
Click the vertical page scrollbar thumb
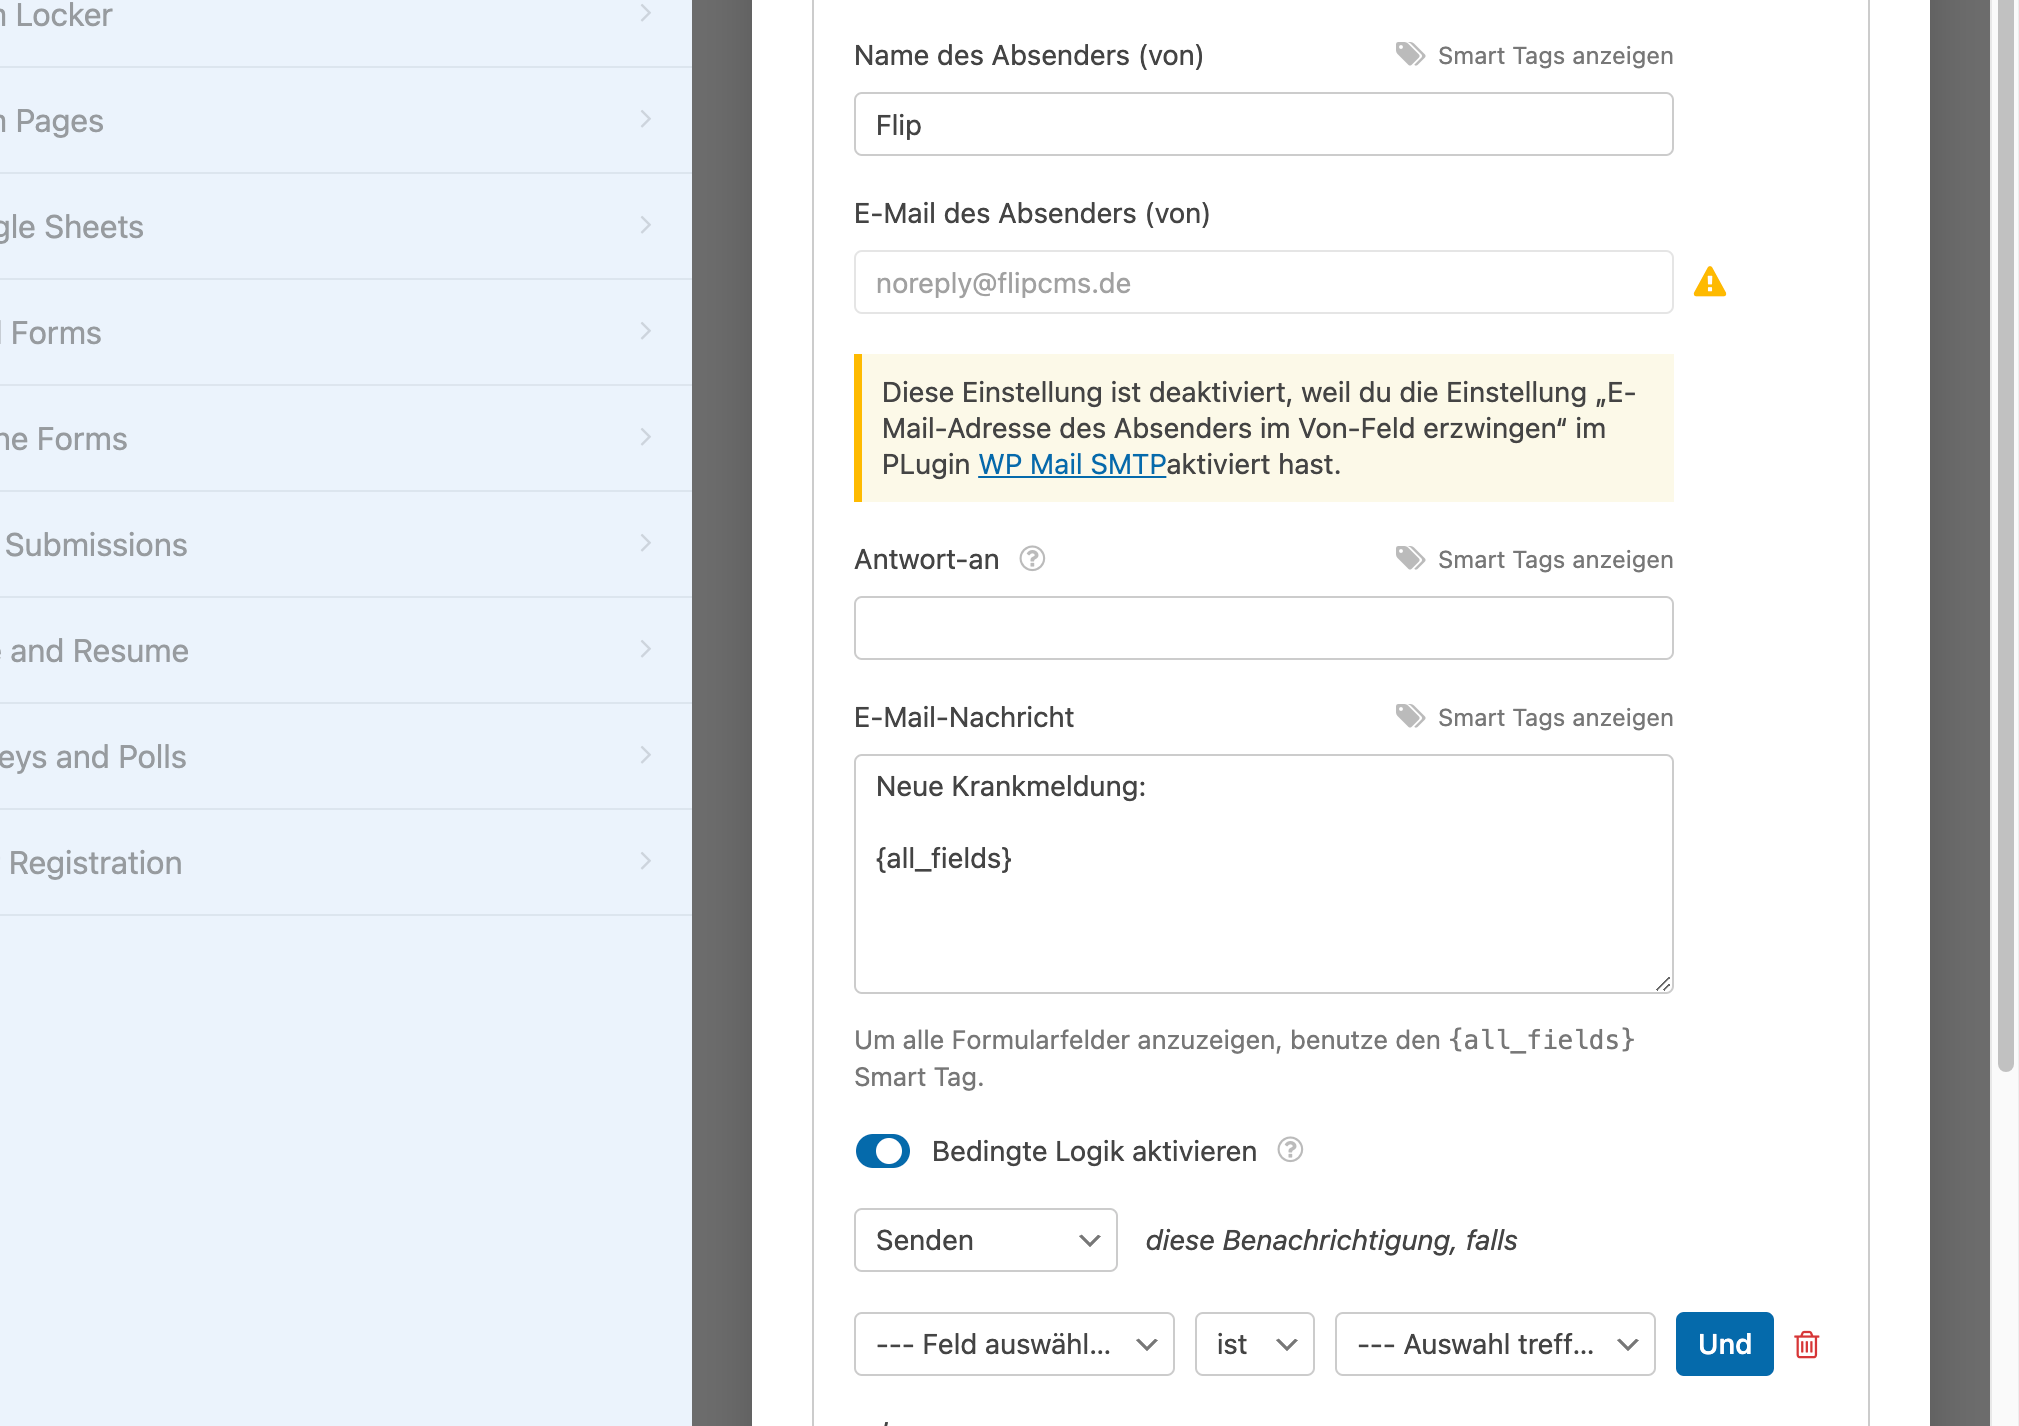(2005, 535)
